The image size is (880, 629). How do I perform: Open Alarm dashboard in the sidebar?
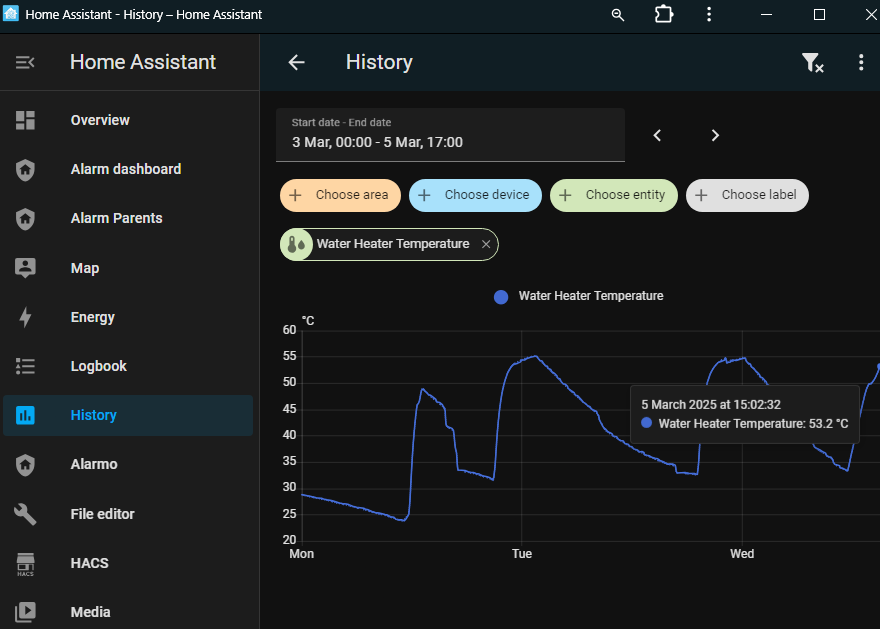(x=126, y=169)
